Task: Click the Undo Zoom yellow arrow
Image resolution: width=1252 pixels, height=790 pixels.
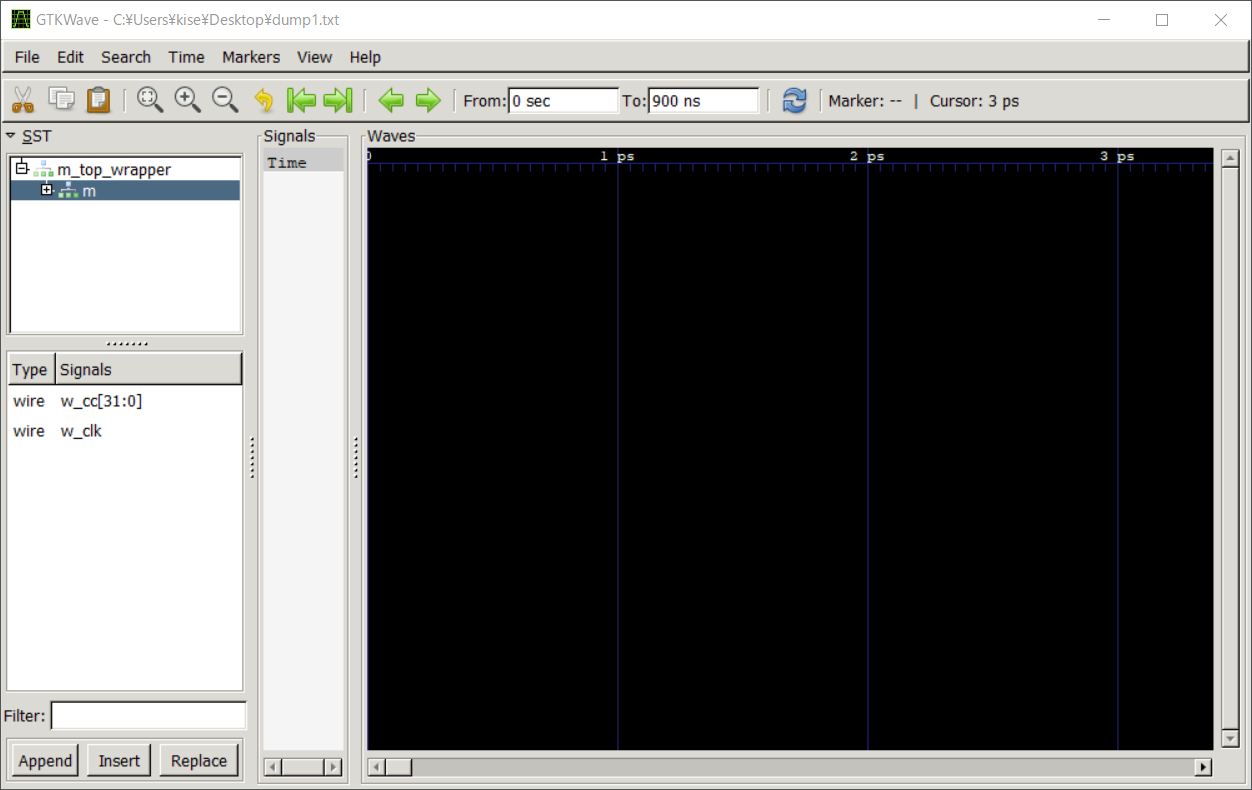Action: [264, 100]
